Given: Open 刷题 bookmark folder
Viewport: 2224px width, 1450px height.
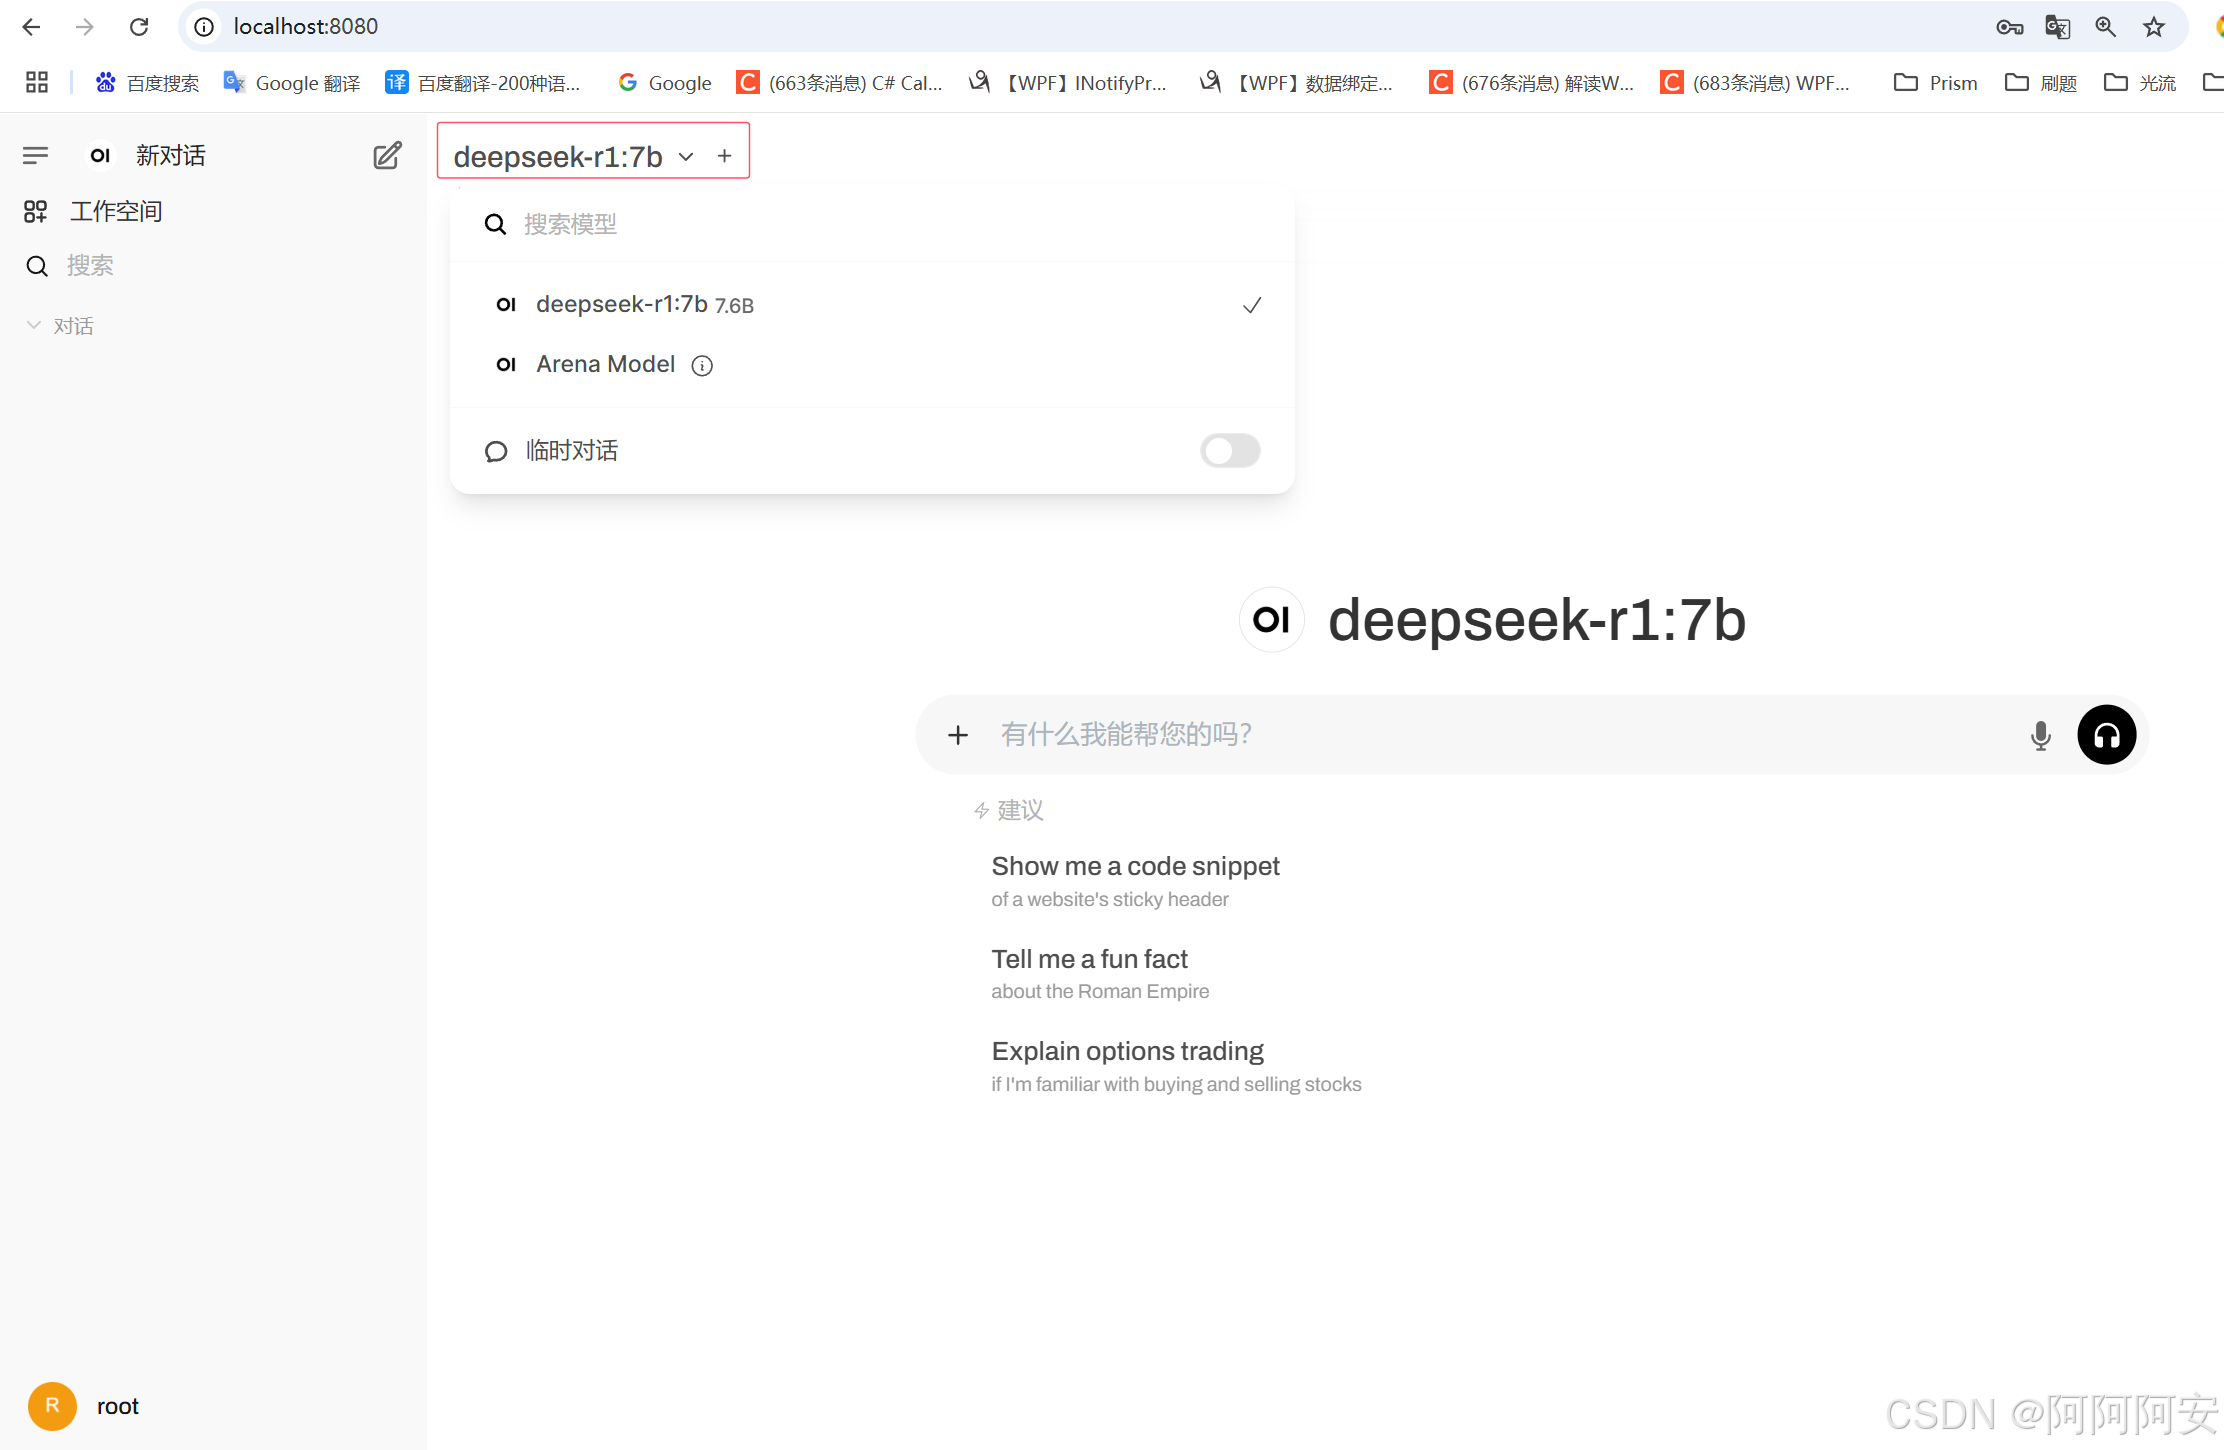Looking at the screenshot, I should [2041, 83].
